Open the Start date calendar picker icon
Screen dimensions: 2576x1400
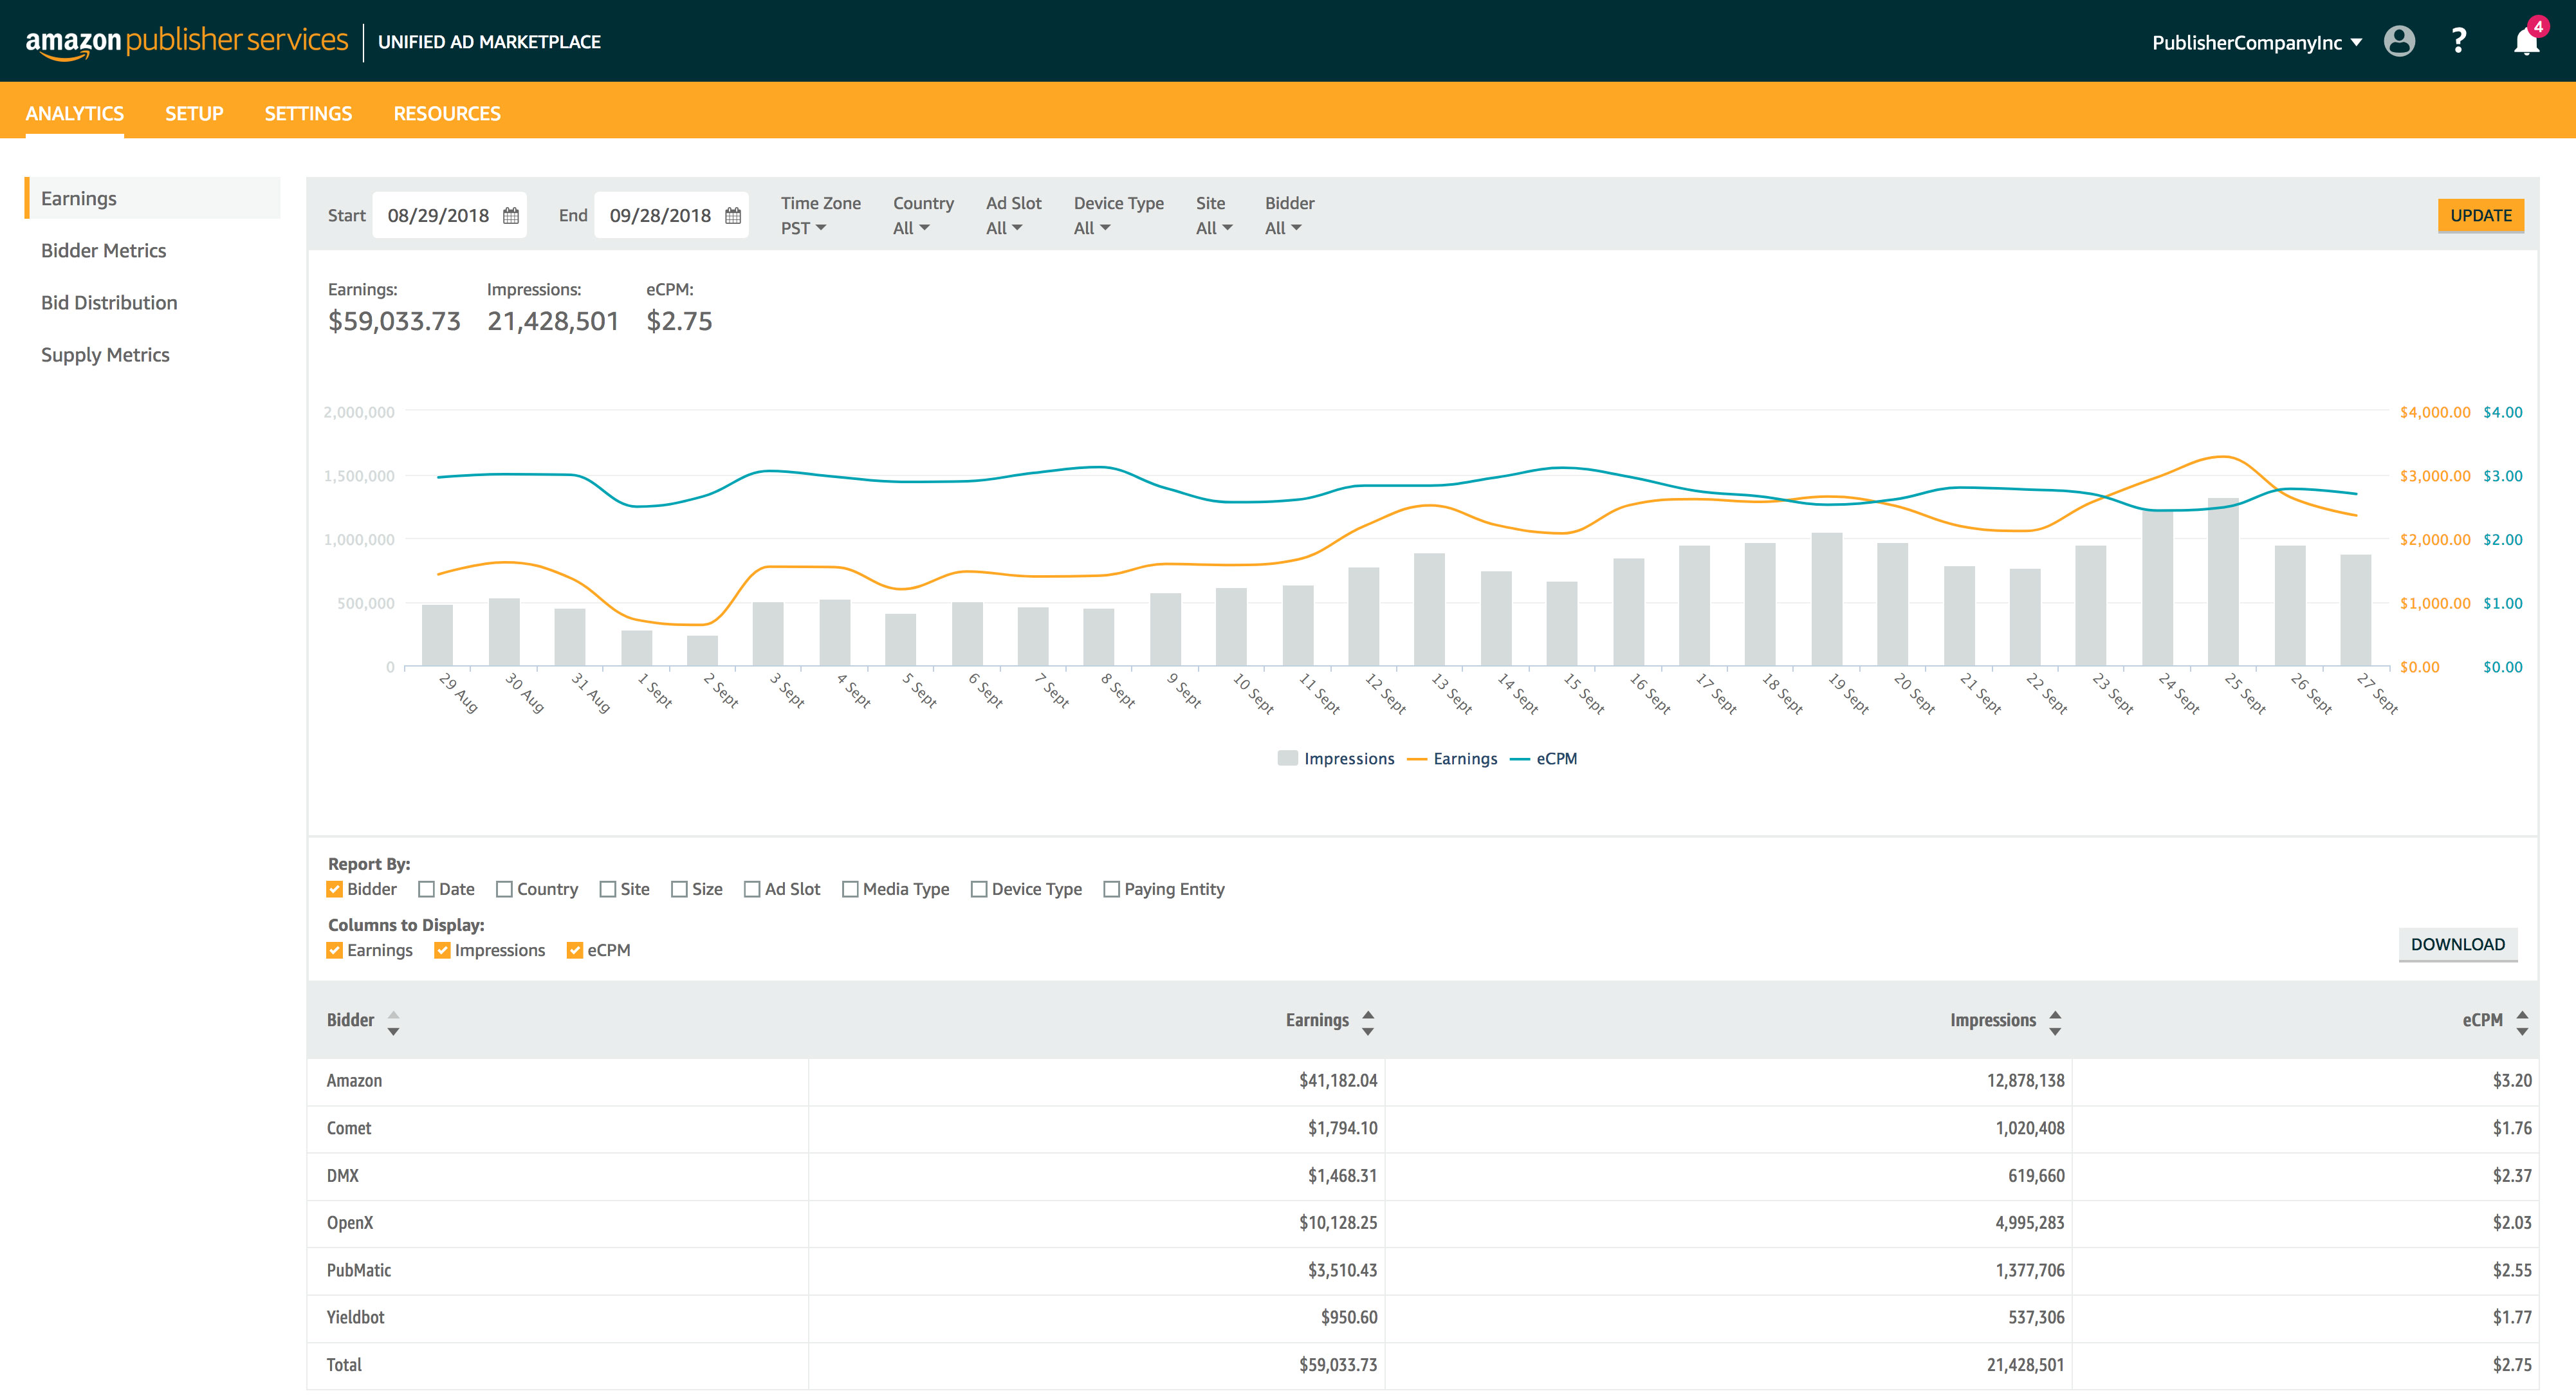[511, 215]
